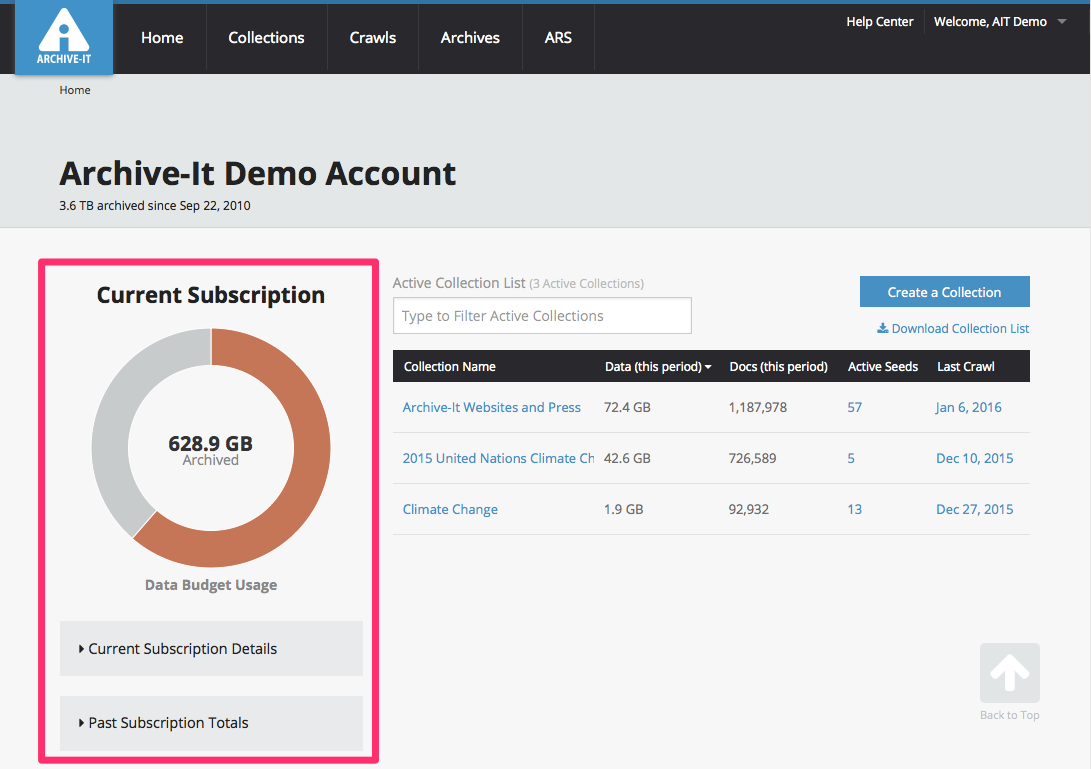Open the Collections menu
The image size is (1091, 769).
[x=266, y=38]
